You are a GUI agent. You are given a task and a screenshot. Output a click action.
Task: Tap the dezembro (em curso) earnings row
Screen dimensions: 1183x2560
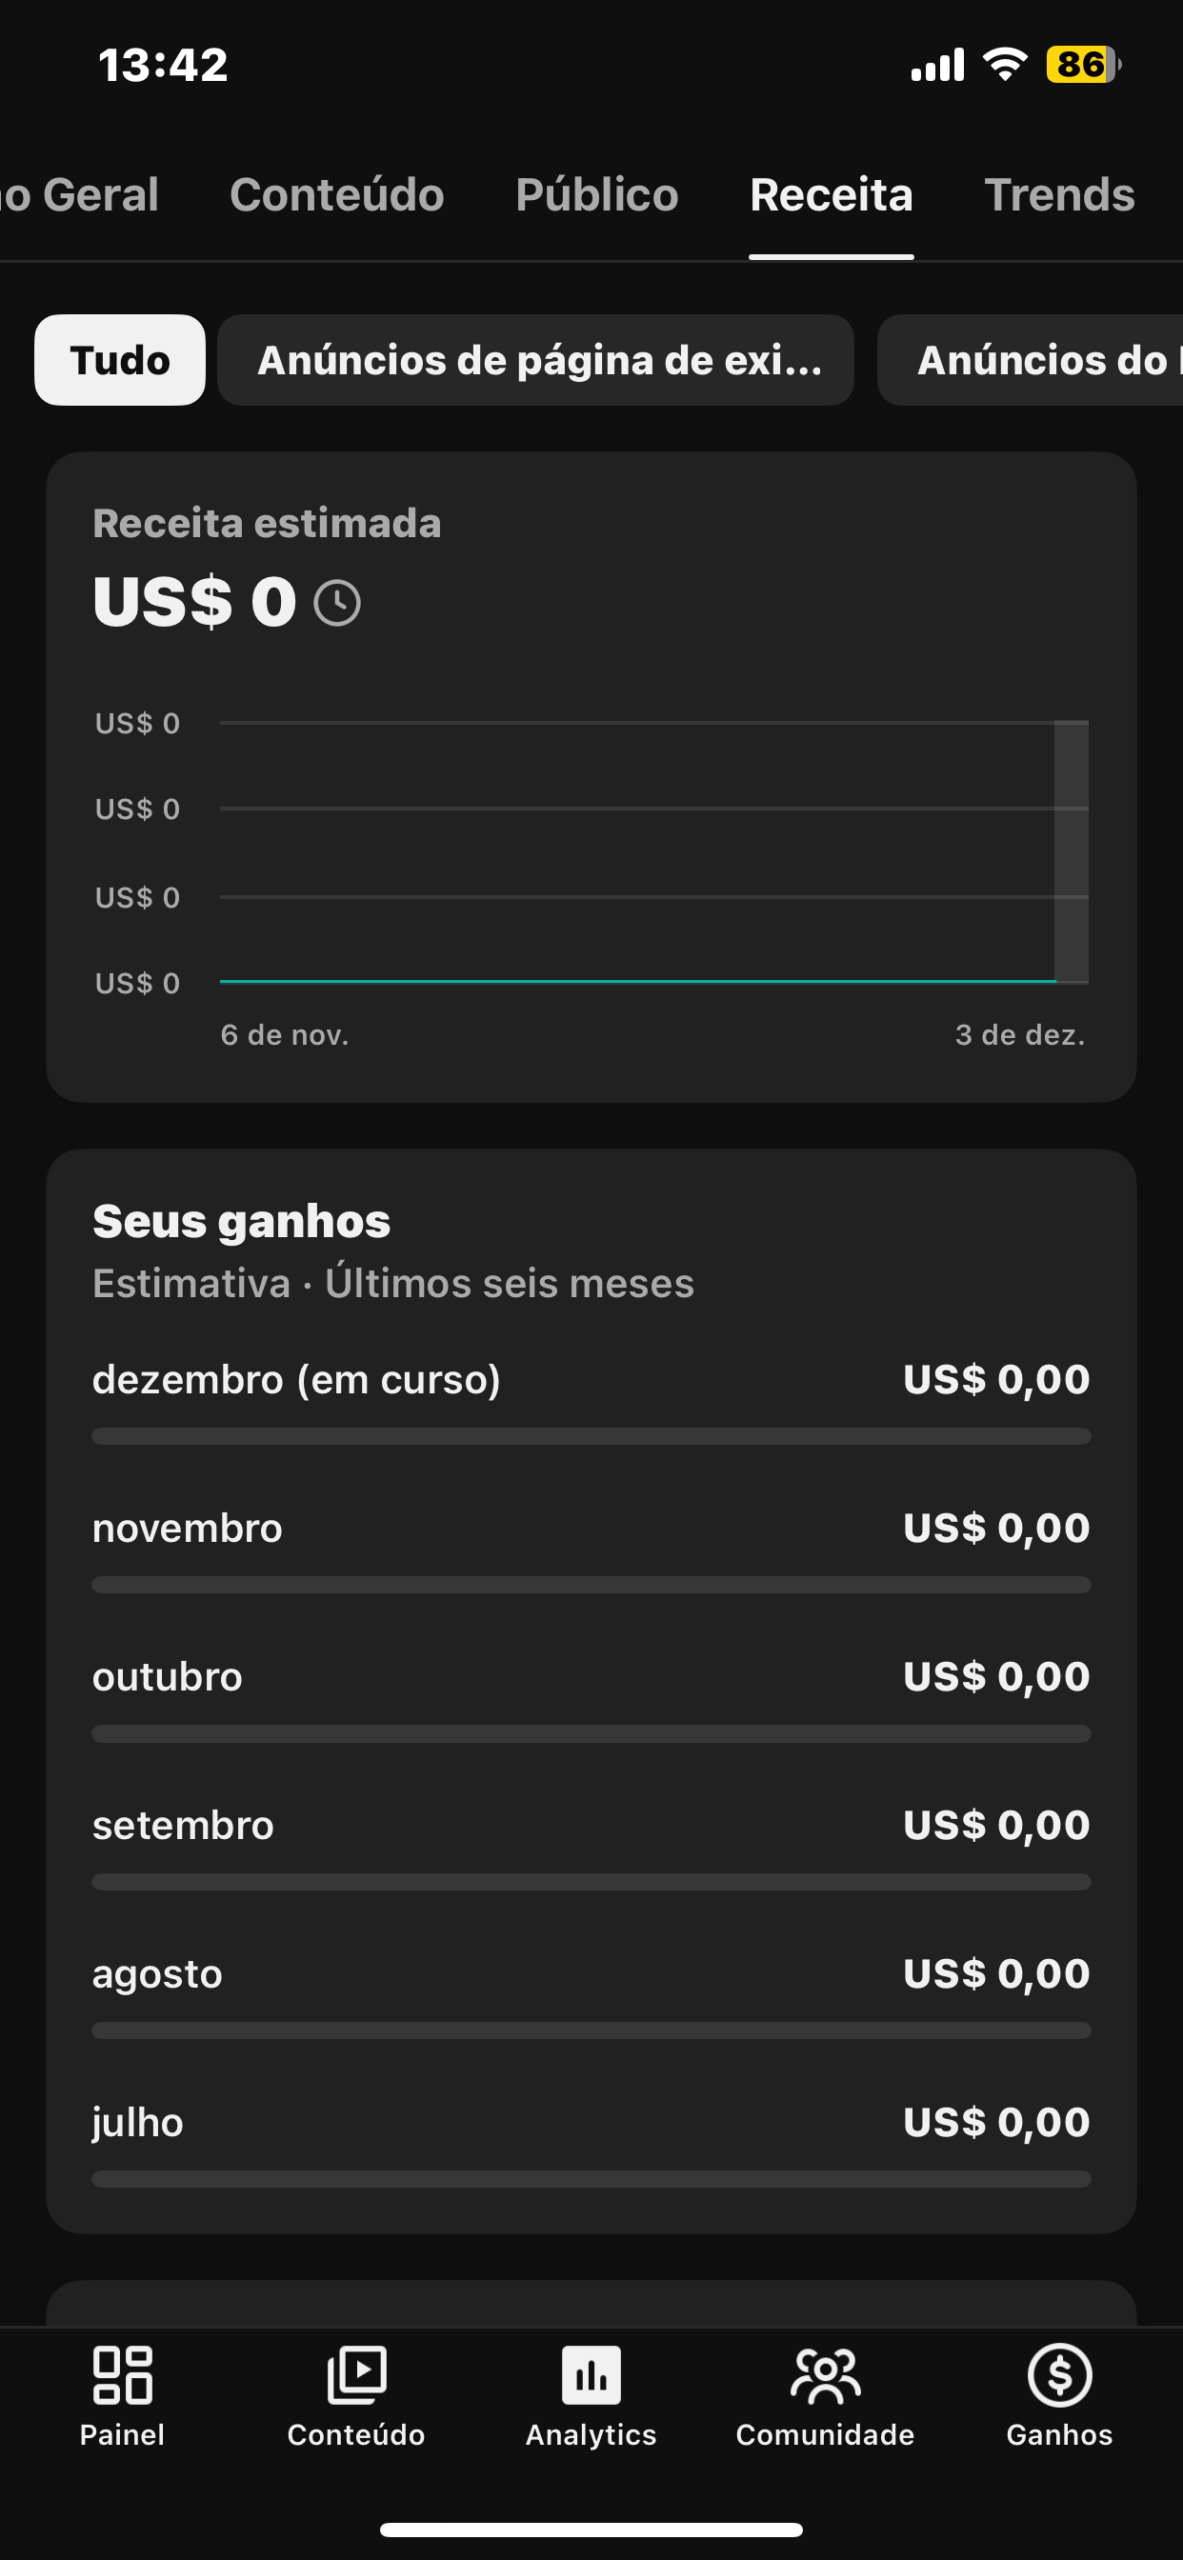[590, 1381]
